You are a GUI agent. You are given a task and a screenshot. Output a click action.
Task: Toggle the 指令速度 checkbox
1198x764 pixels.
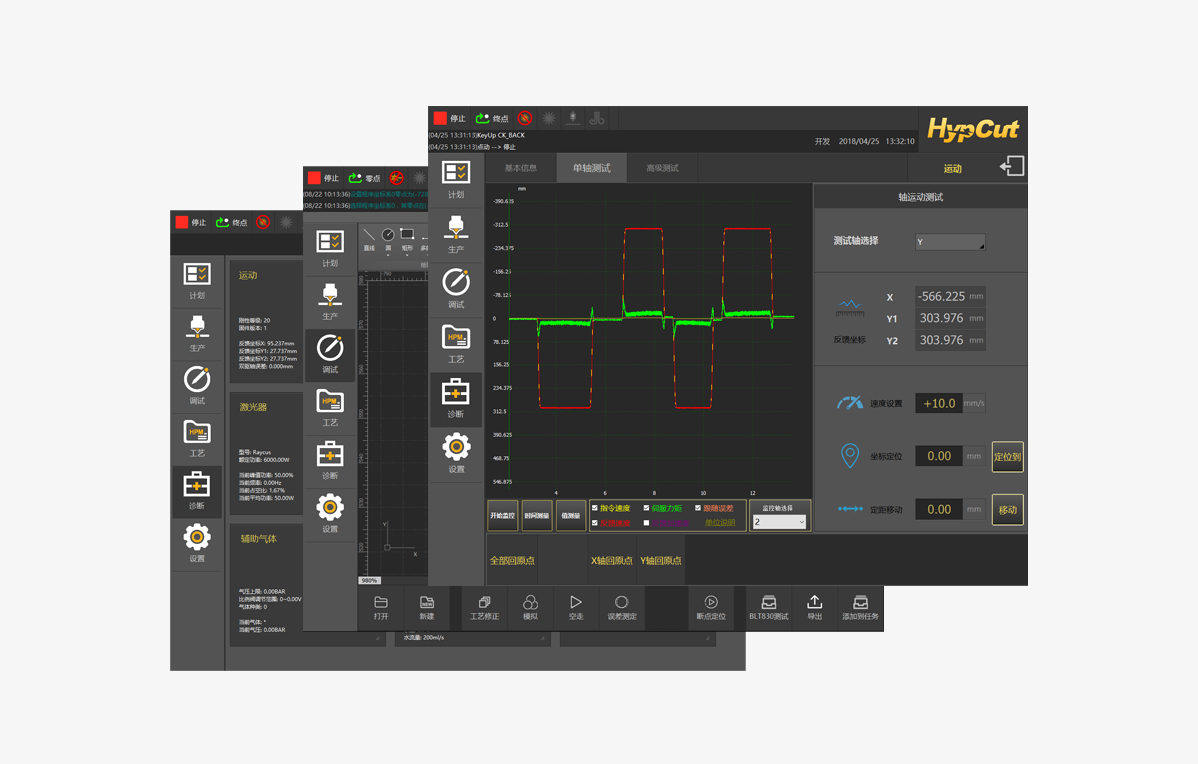[595, 508]
